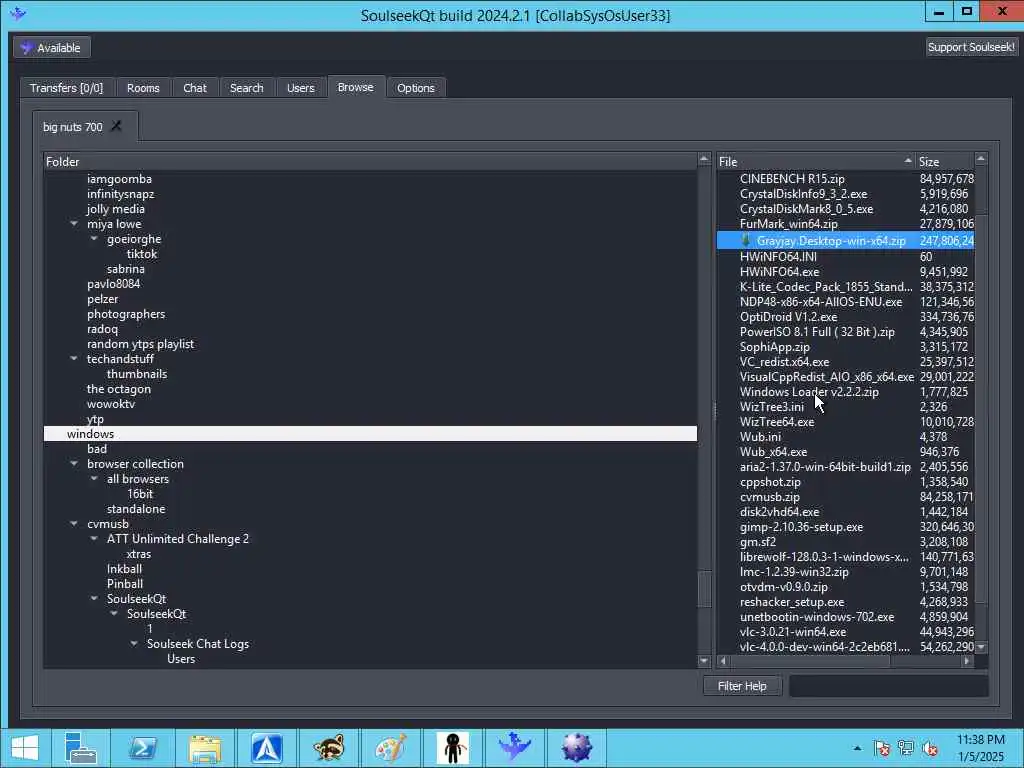Open the blue A app on taskbar
Viewport: 1024px width, 768px height.
[266, 748]
